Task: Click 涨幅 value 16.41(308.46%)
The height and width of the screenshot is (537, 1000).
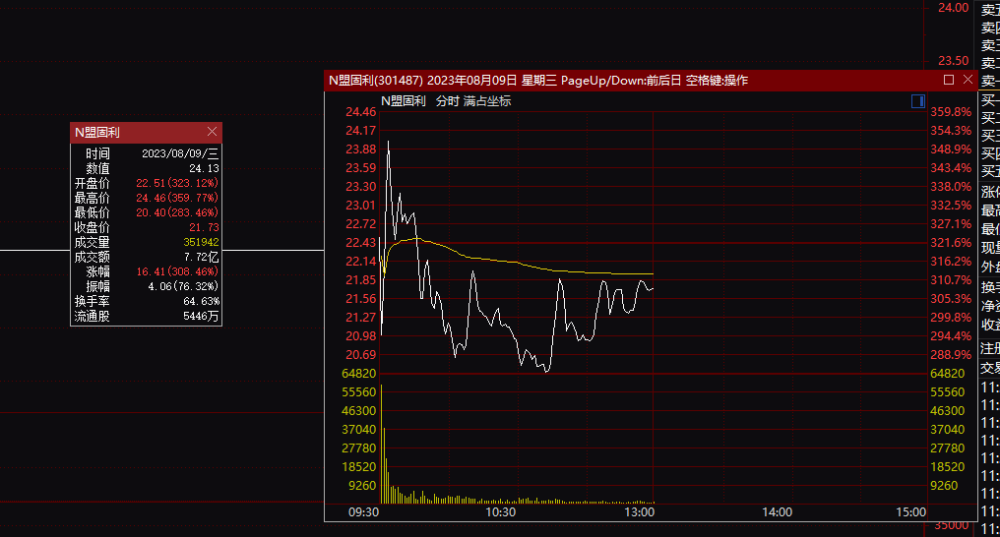Action: 177,272
